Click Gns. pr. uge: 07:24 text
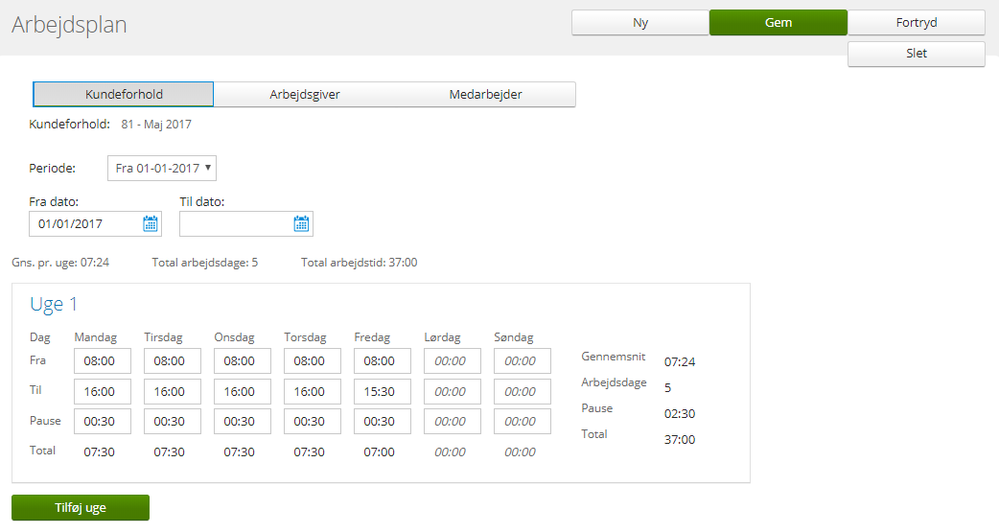This screenshot has height=531, width=999. [x=61, y=263]
